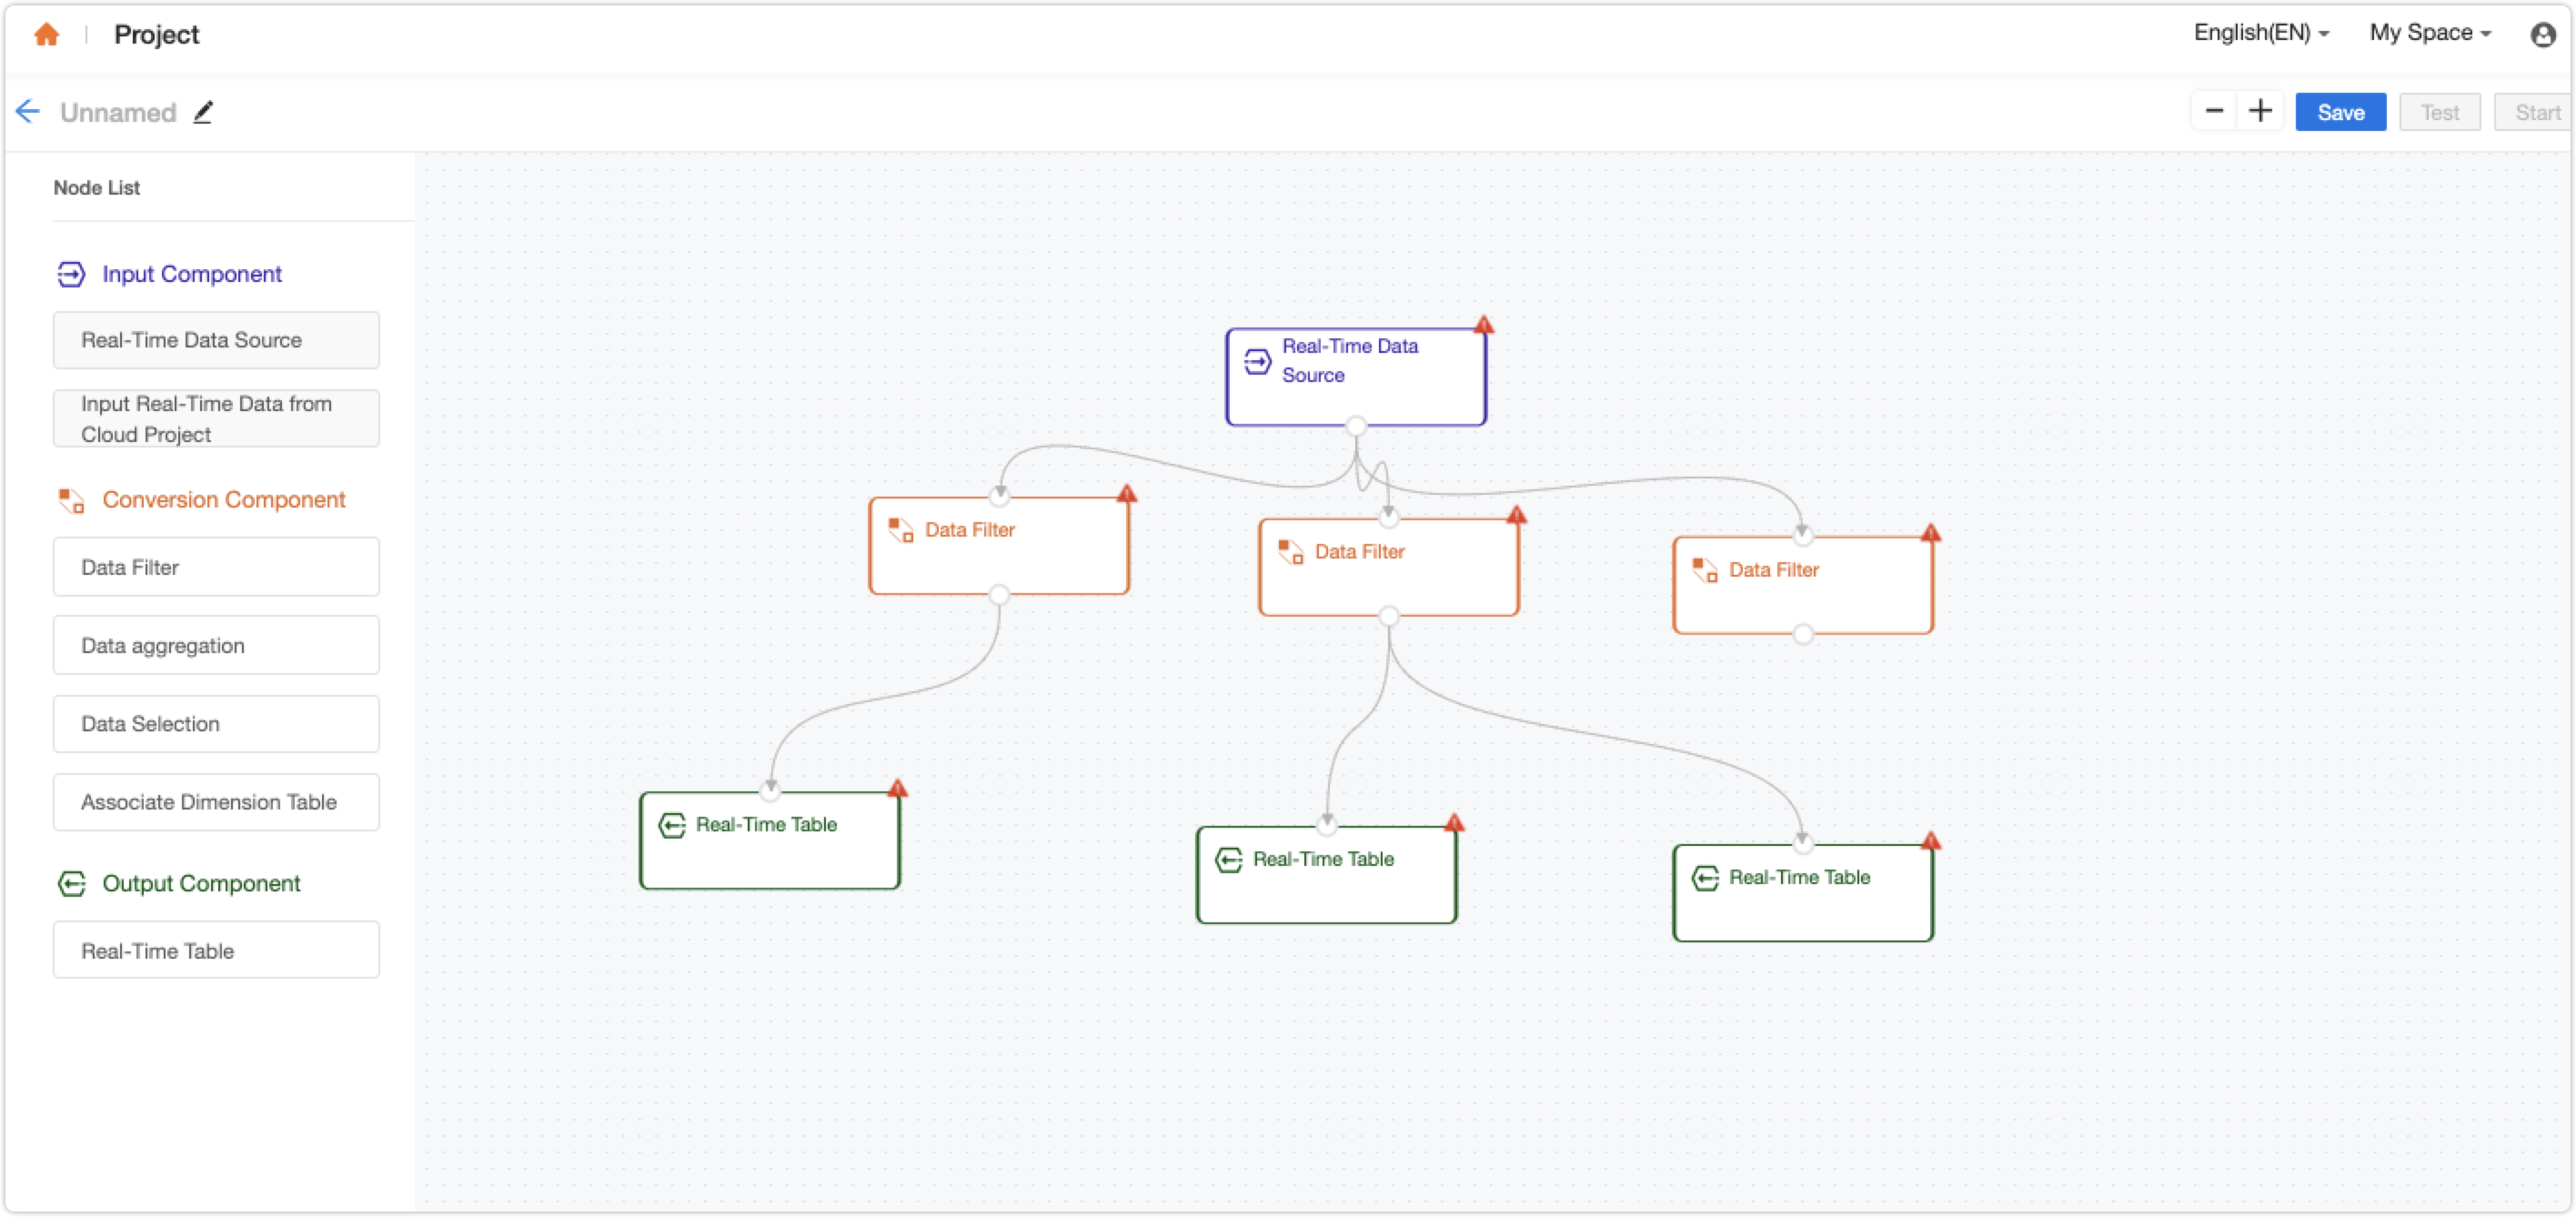Click the home icon in the top bar
The image size is (2576, 1217).
[47, 34]
